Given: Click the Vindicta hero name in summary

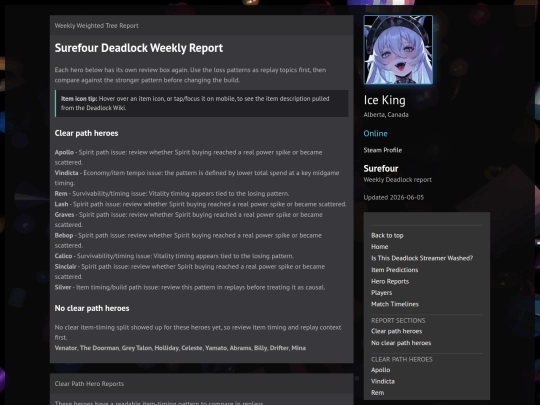Looking at the screenshot, I should click(66, 173).
